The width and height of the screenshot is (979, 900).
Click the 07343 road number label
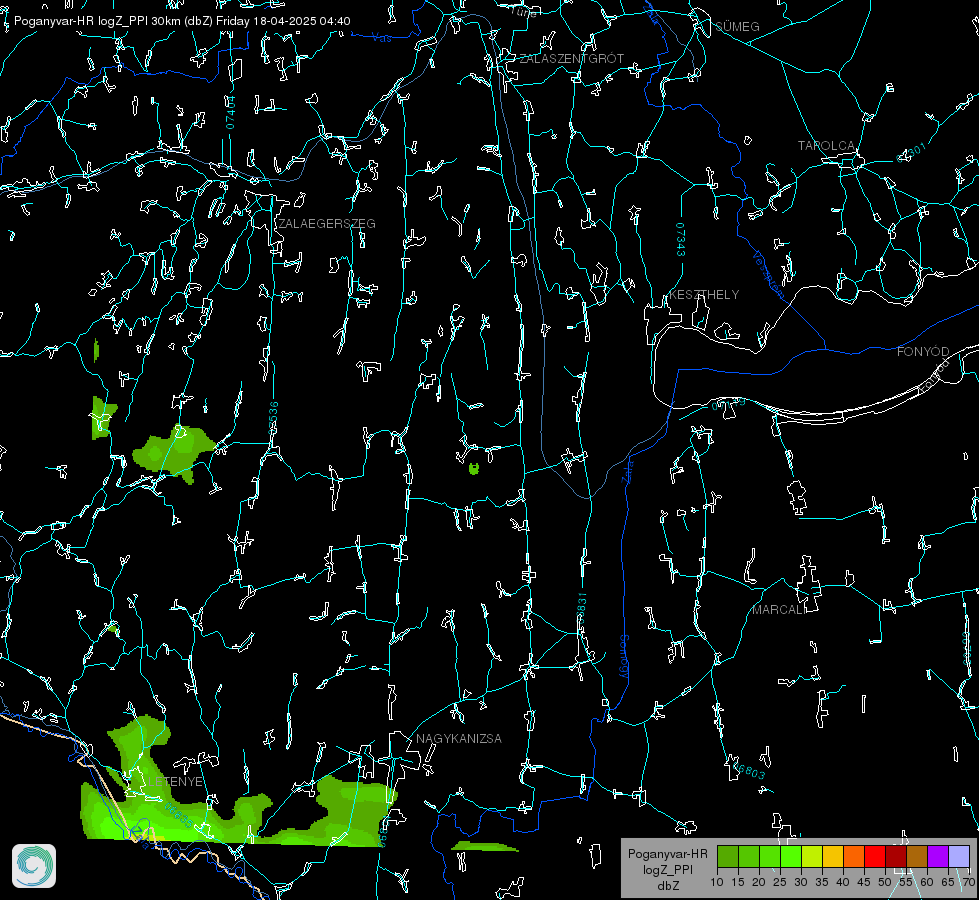pos(681,239)
